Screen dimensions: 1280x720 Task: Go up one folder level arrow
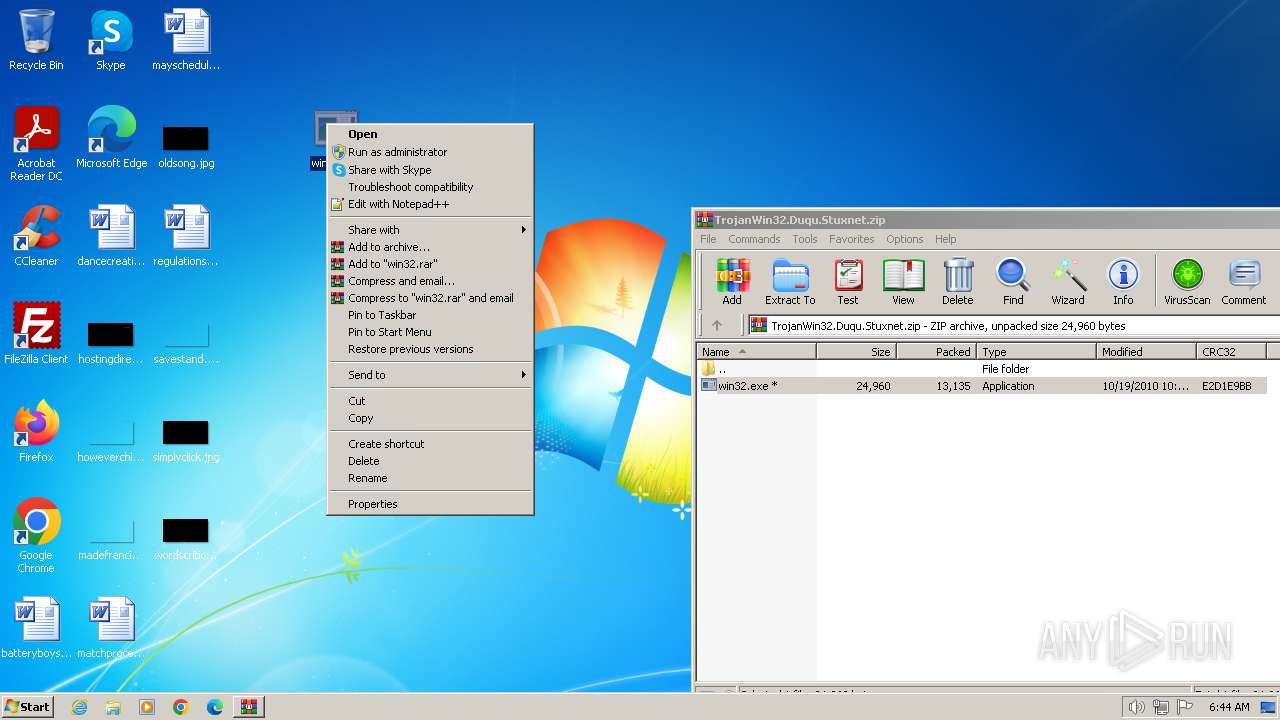716,325
